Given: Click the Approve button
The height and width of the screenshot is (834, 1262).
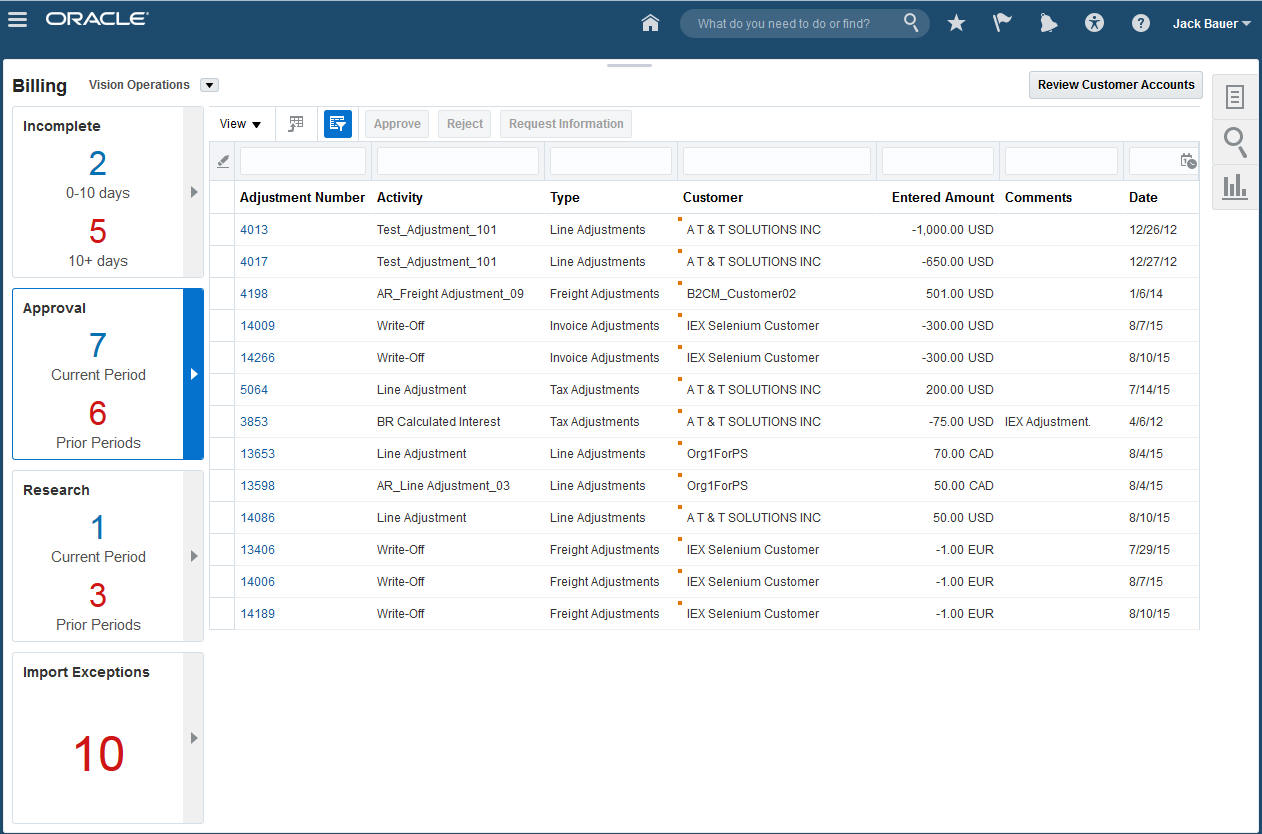Looking at the screenshot, I should (x=397, y=124).
